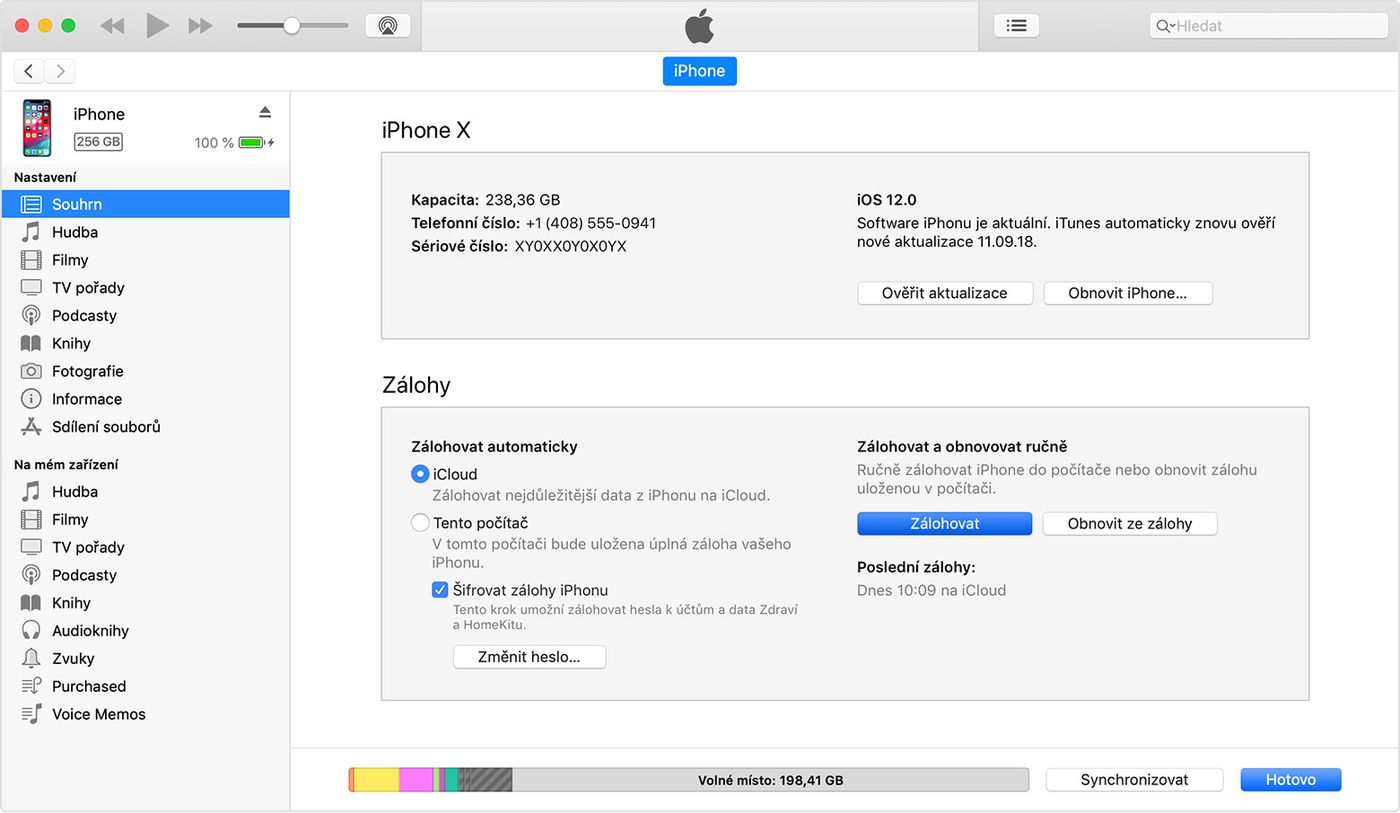Select the Tento počítač radio button
1400x813 pixels.
(420, 522)
